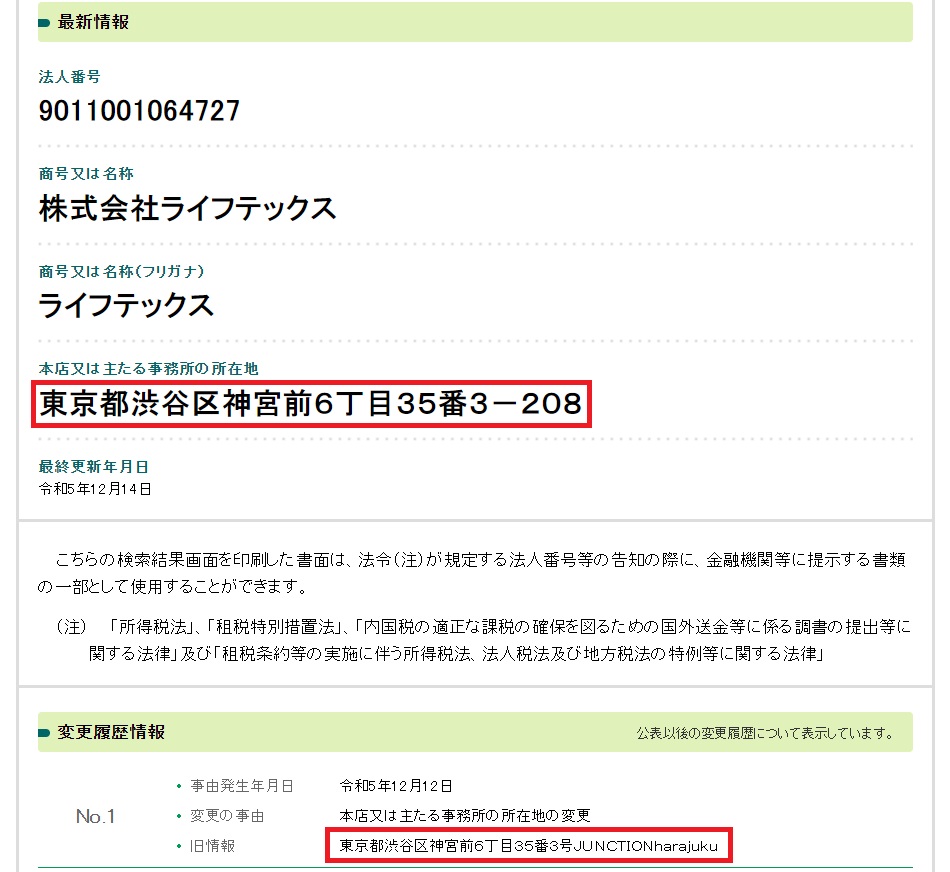Select corporate number 9011001064727
Image resolution: width=950 pixels, height=872 pixels.
pos(139,111)
